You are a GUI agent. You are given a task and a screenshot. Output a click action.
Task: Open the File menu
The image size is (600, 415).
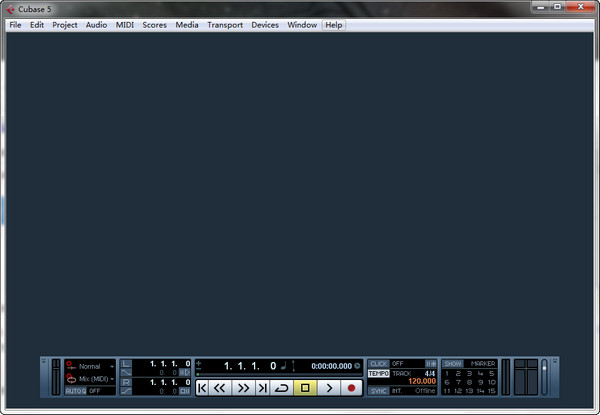click(15, 25)
